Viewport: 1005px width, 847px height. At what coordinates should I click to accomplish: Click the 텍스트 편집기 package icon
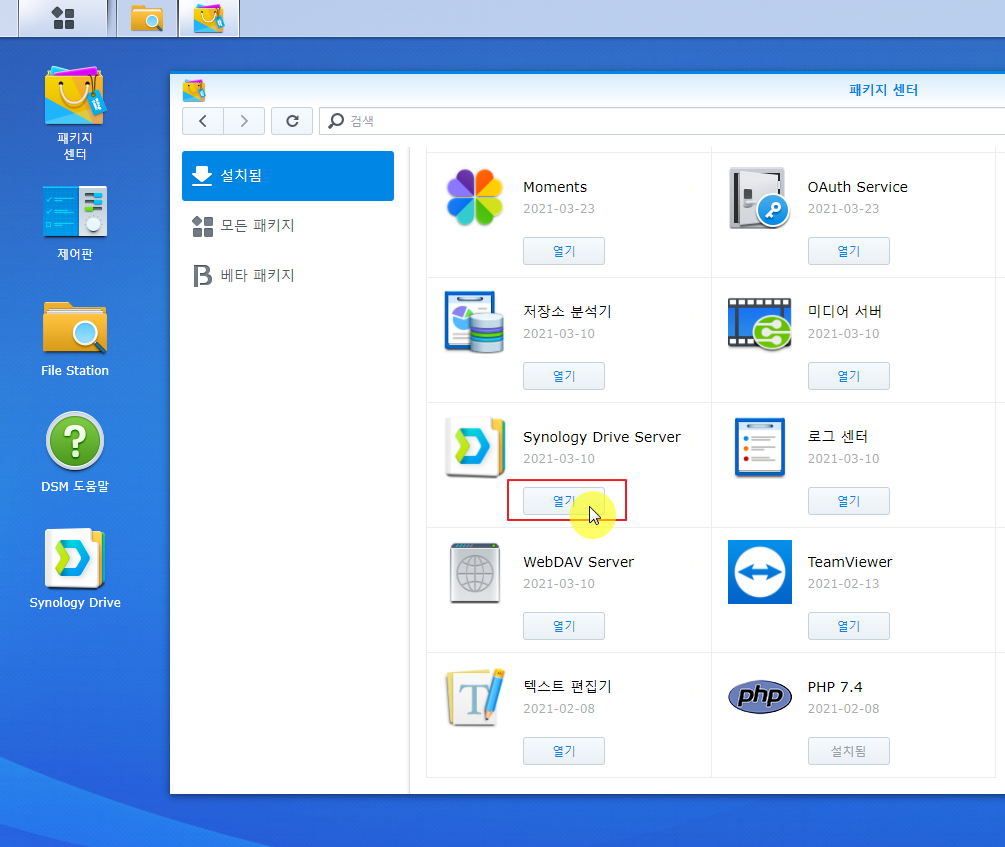pos(475,697)
